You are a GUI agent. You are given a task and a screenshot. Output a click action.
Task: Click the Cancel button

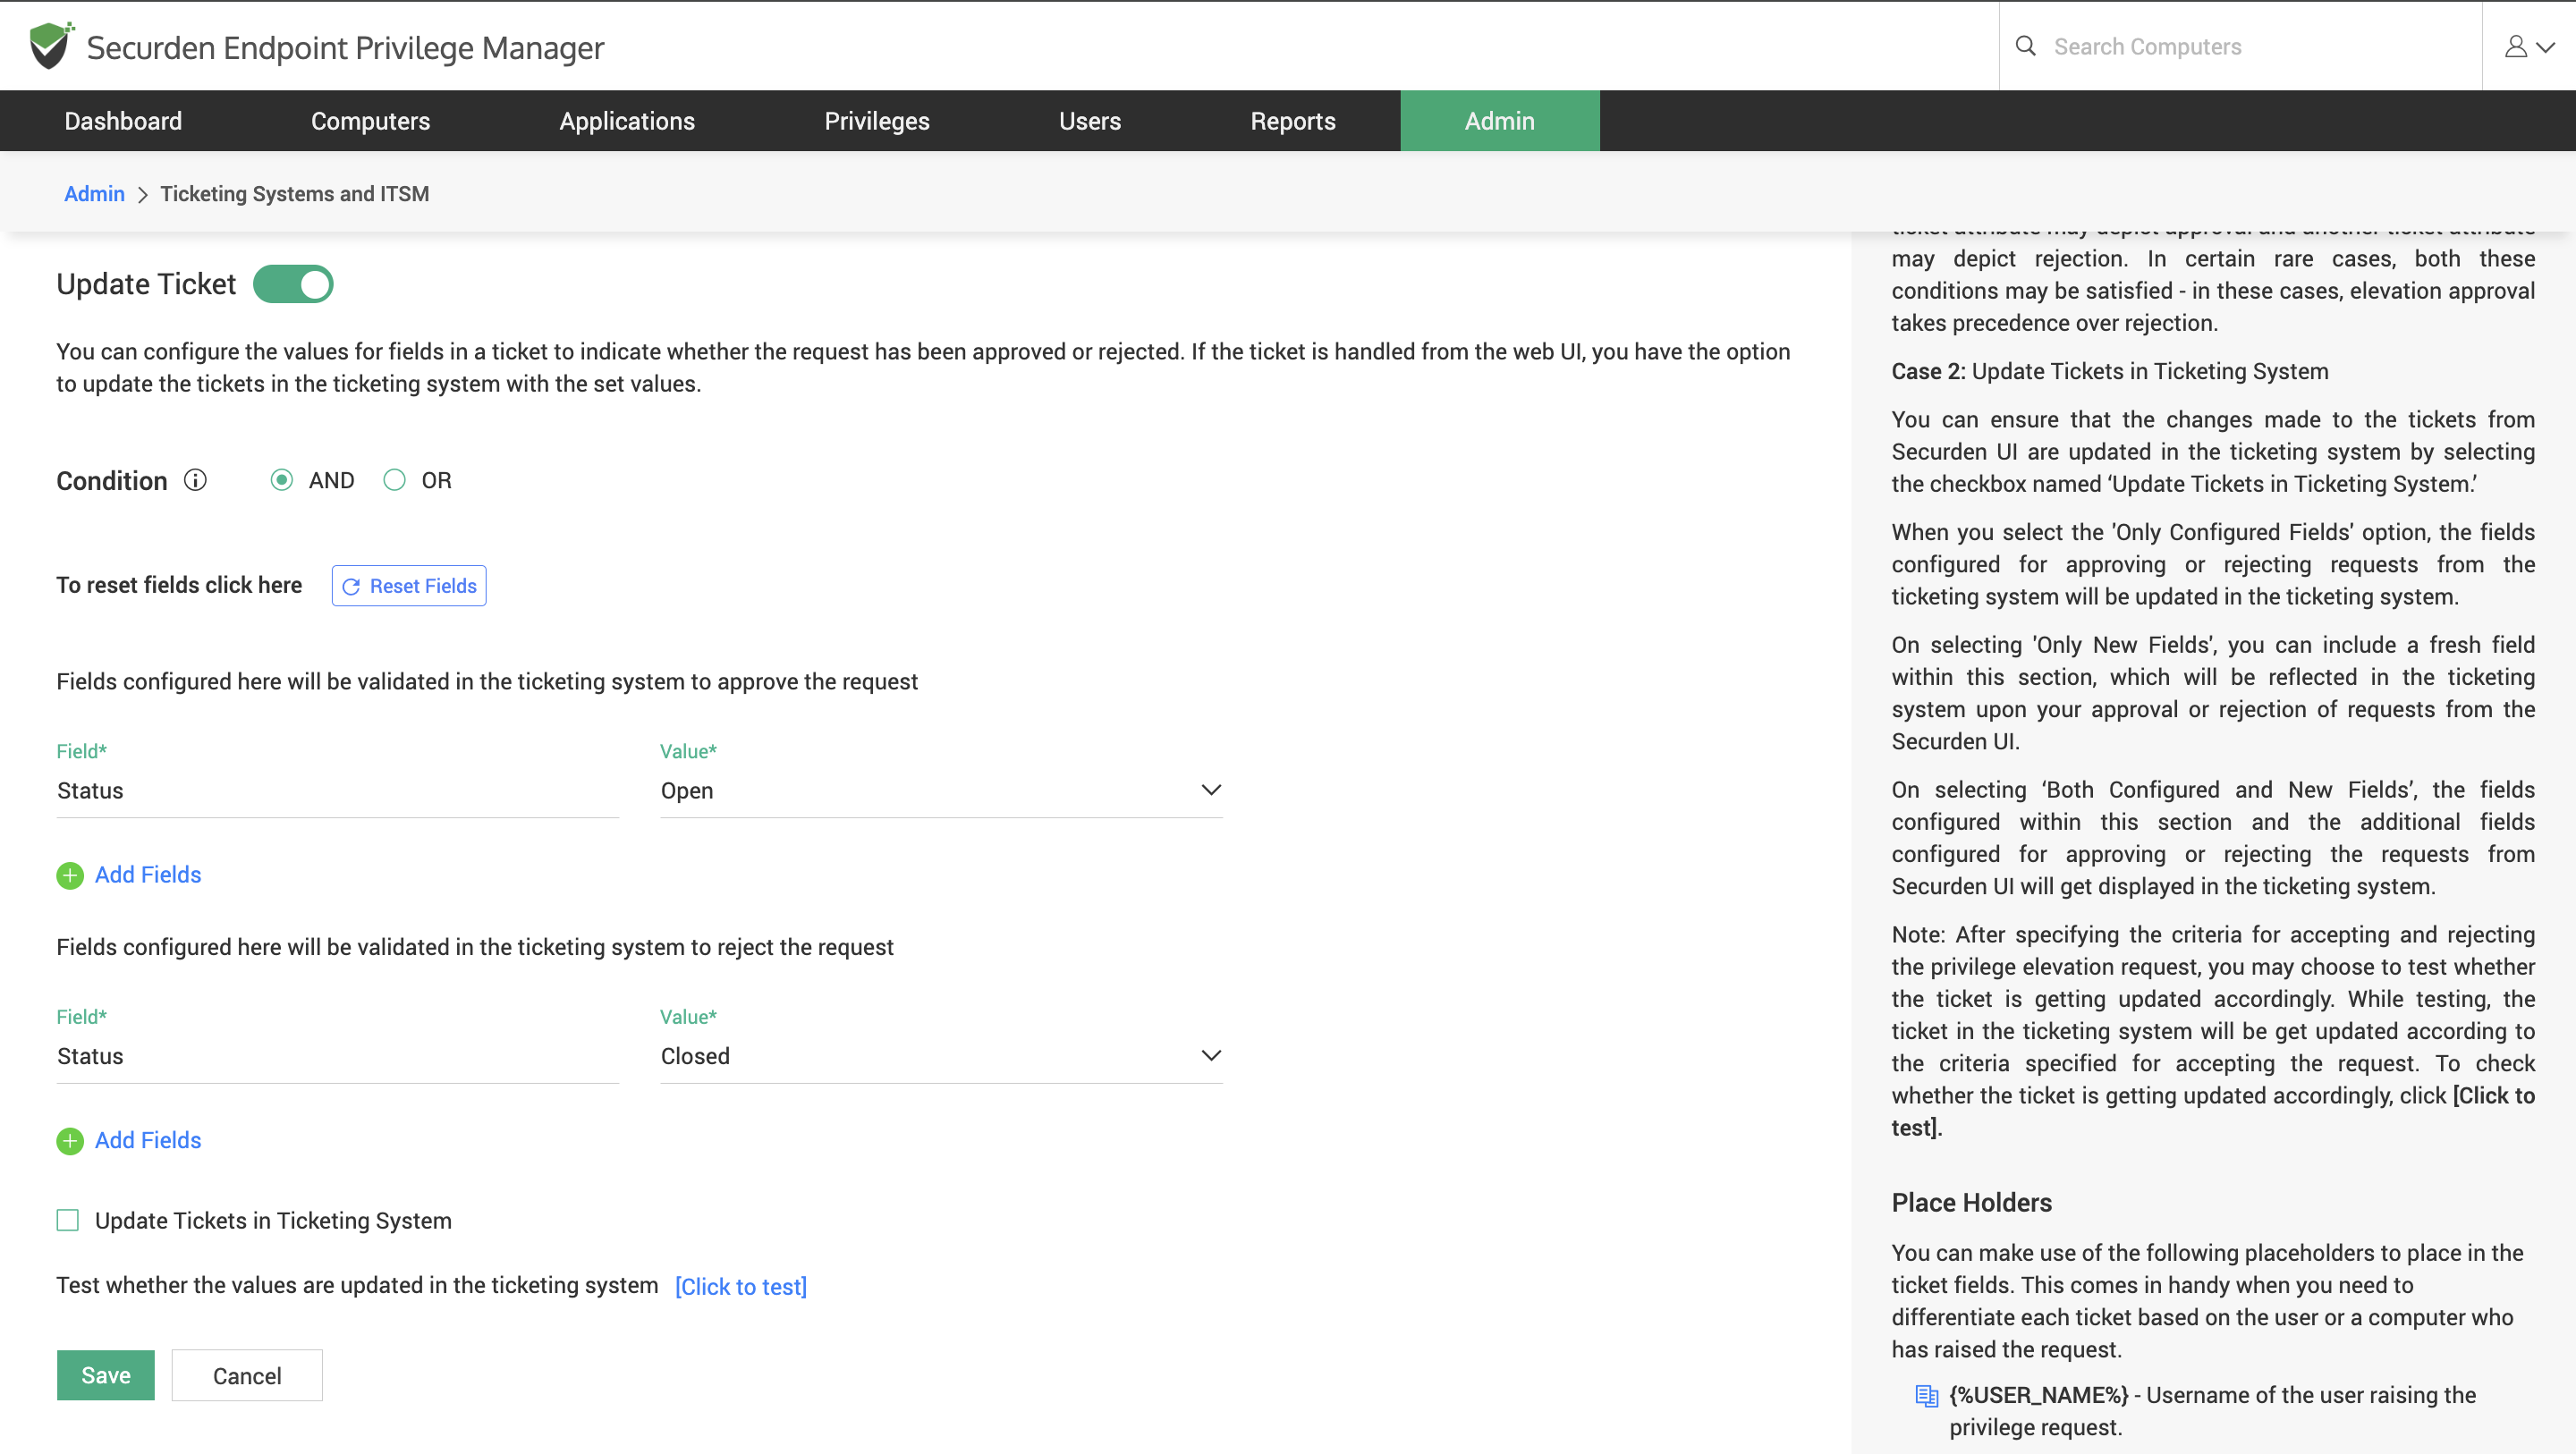pos(247,1376)
